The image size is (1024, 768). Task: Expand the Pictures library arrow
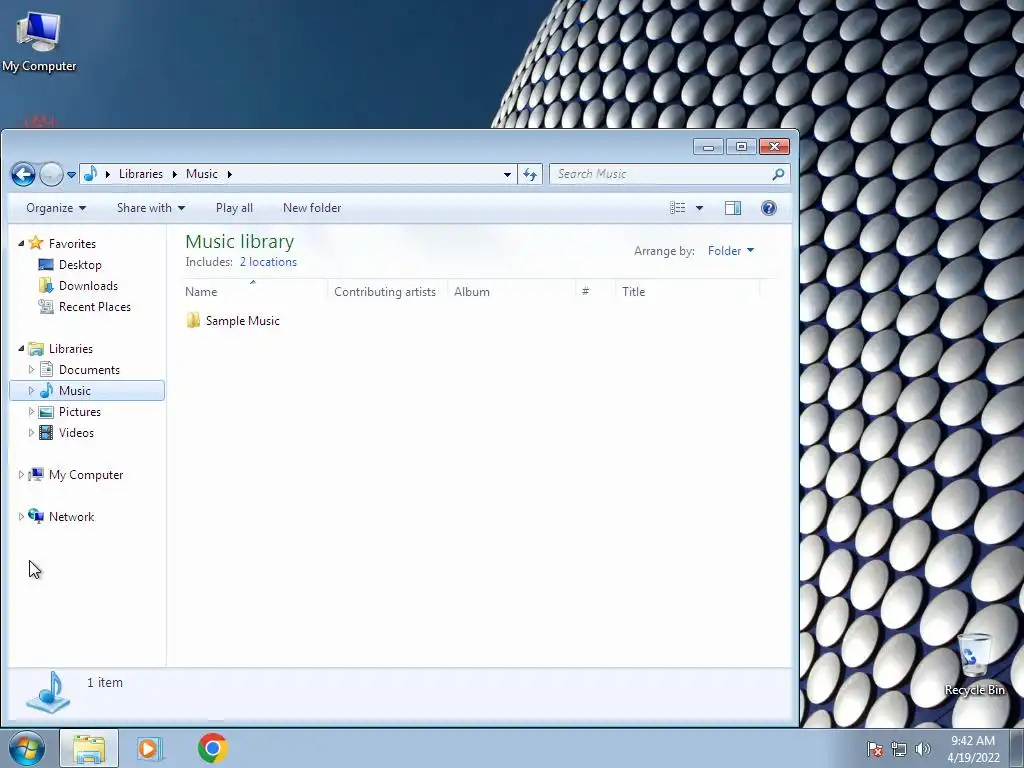click(x=31, y=411)
